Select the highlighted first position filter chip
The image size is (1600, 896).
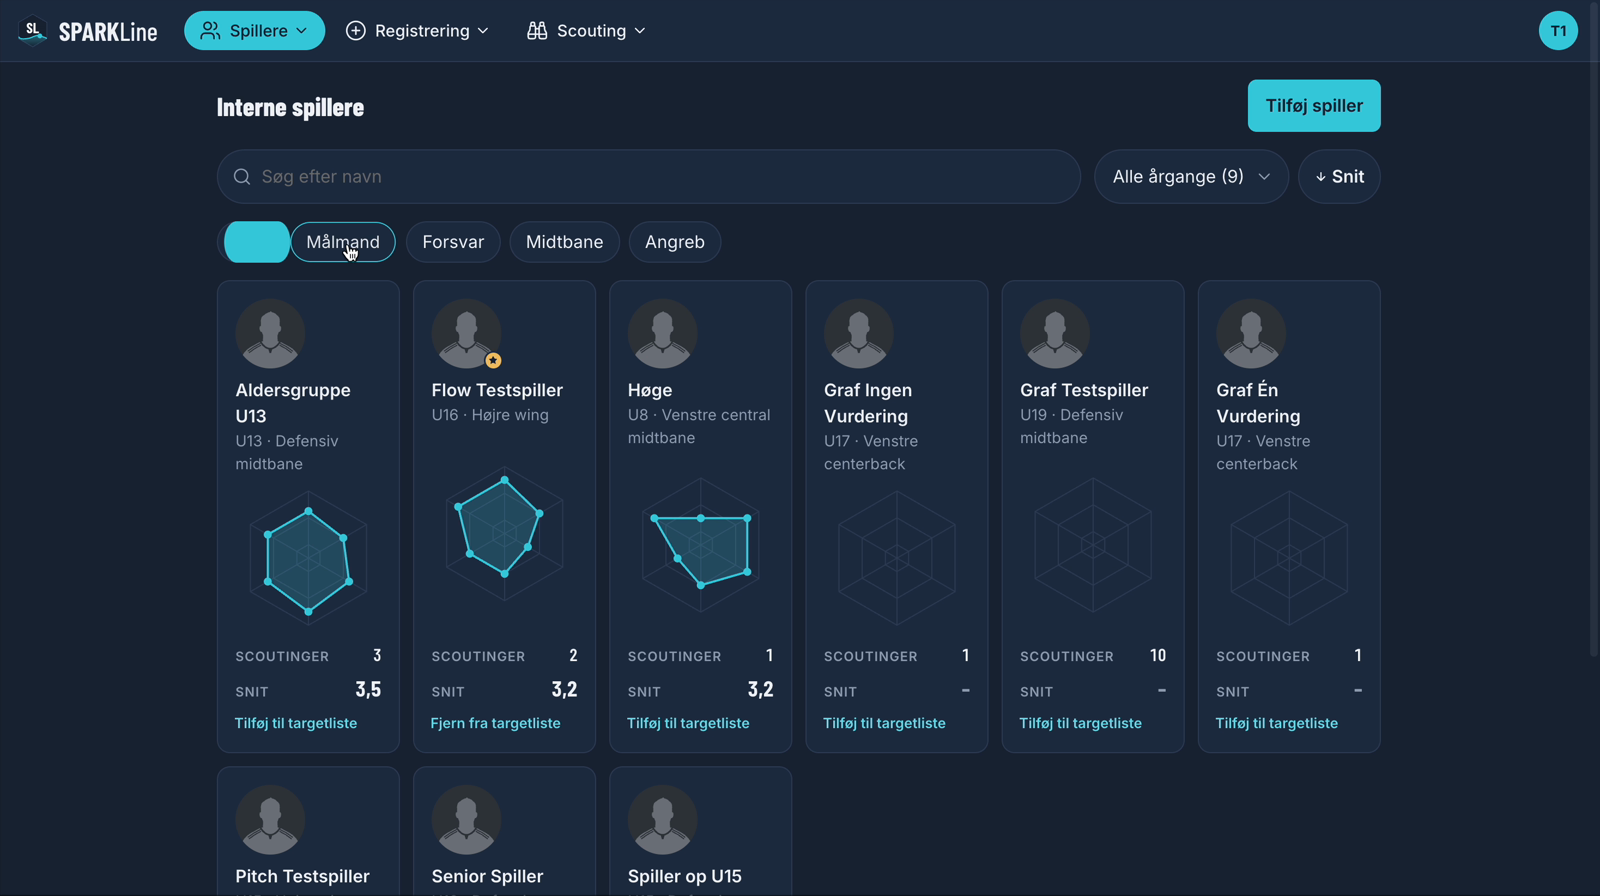tap(257, 242)
